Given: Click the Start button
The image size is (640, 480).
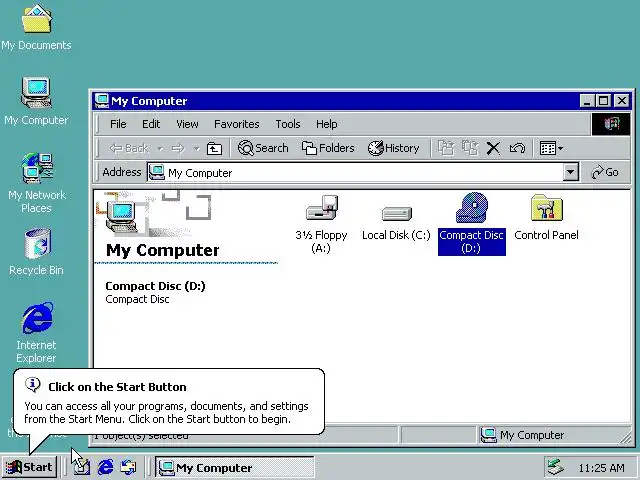Looking at the screenshot, I should [29, 467].
